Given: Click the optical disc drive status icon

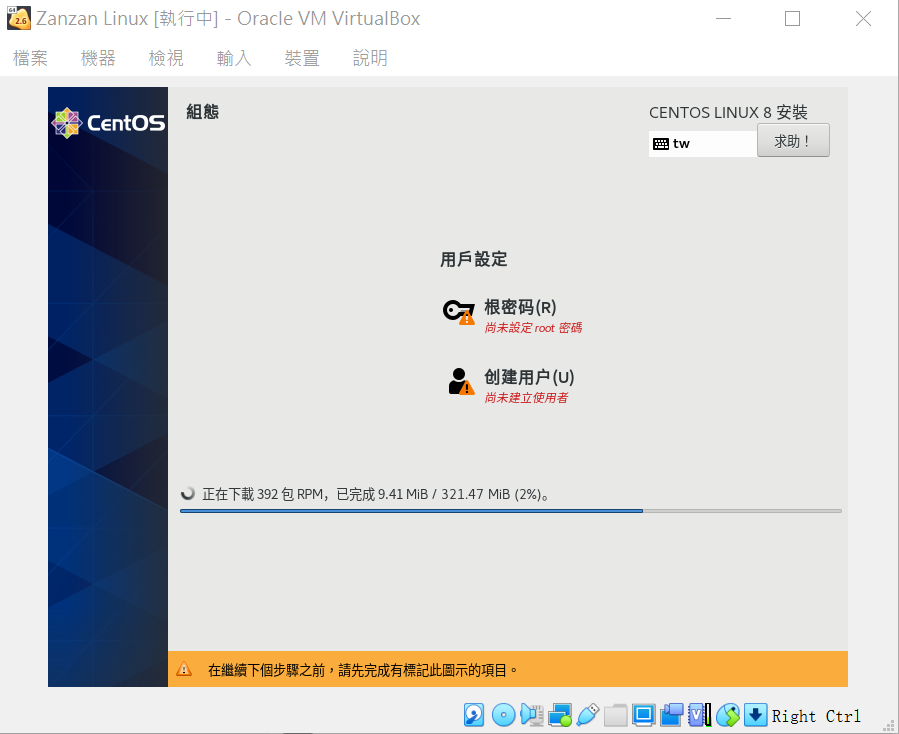Looking at the screenshot, I should 503,715.
